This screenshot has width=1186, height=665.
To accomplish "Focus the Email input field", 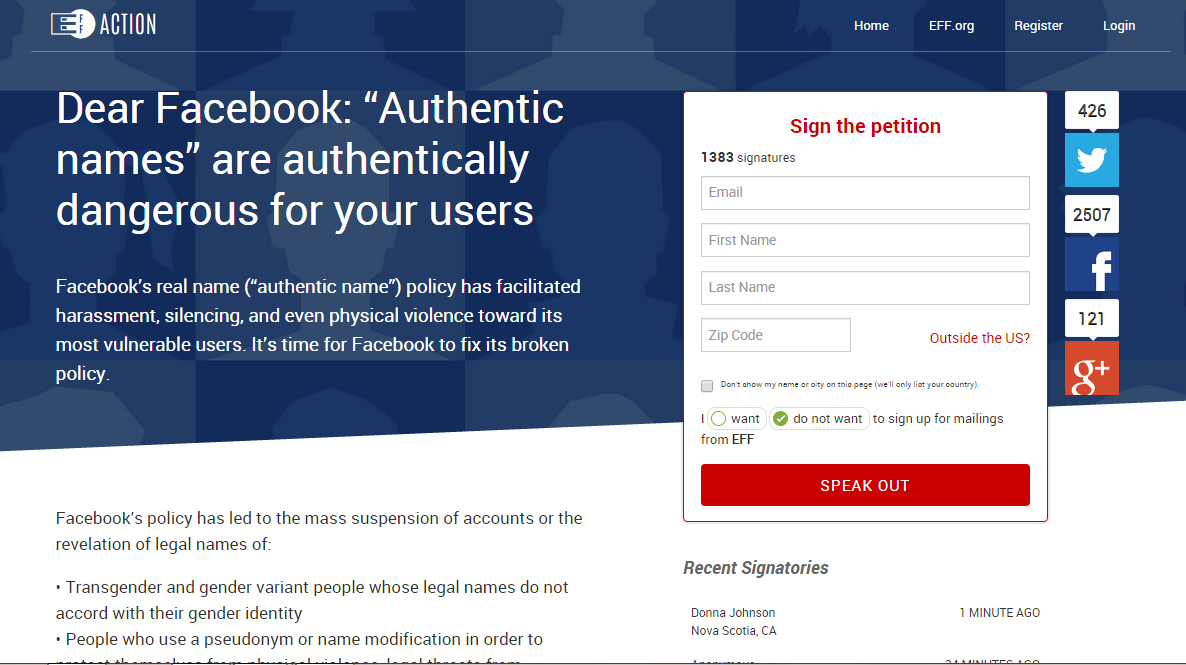I will pos(865,193).
